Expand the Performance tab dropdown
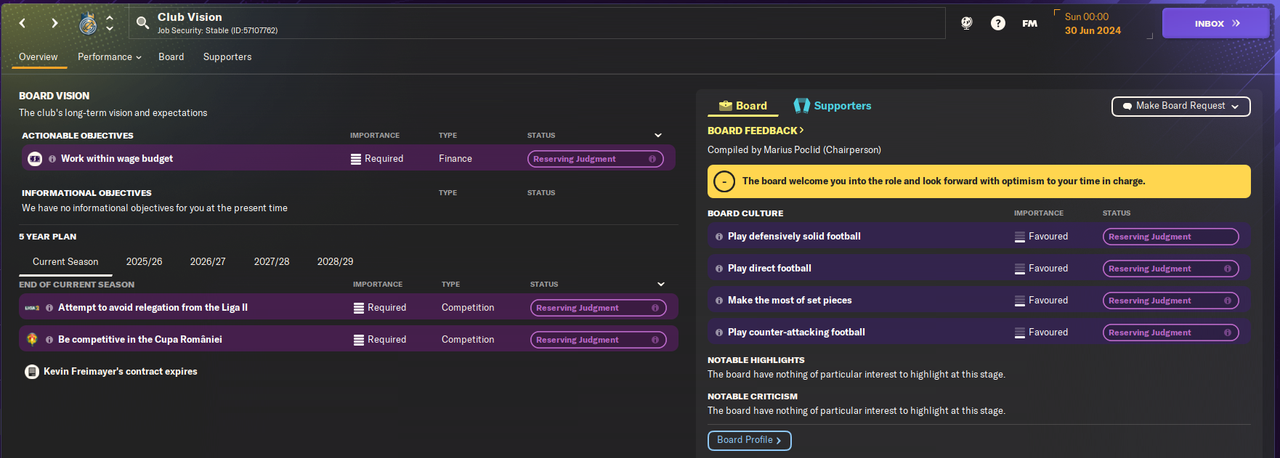This screenshot has height=458, width=1280. coord(110,57)
